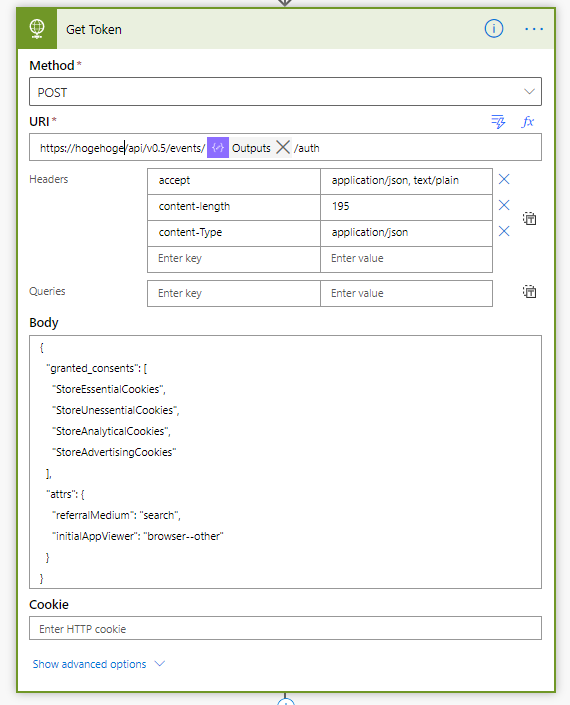Click the Outputs token label in URI
Image resolution: width=570 pixels, height=705 pixels.
251,148
